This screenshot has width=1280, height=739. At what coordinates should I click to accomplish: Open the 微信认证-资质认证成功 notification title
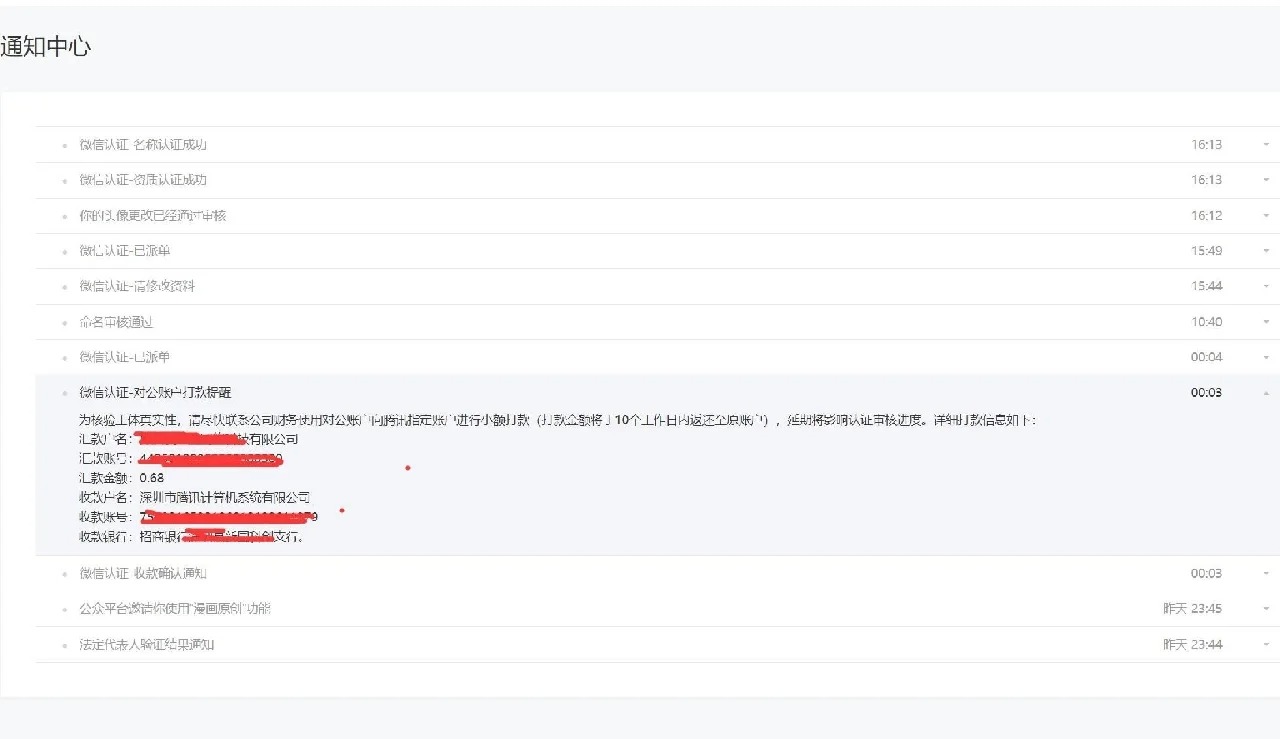(143, 180)
